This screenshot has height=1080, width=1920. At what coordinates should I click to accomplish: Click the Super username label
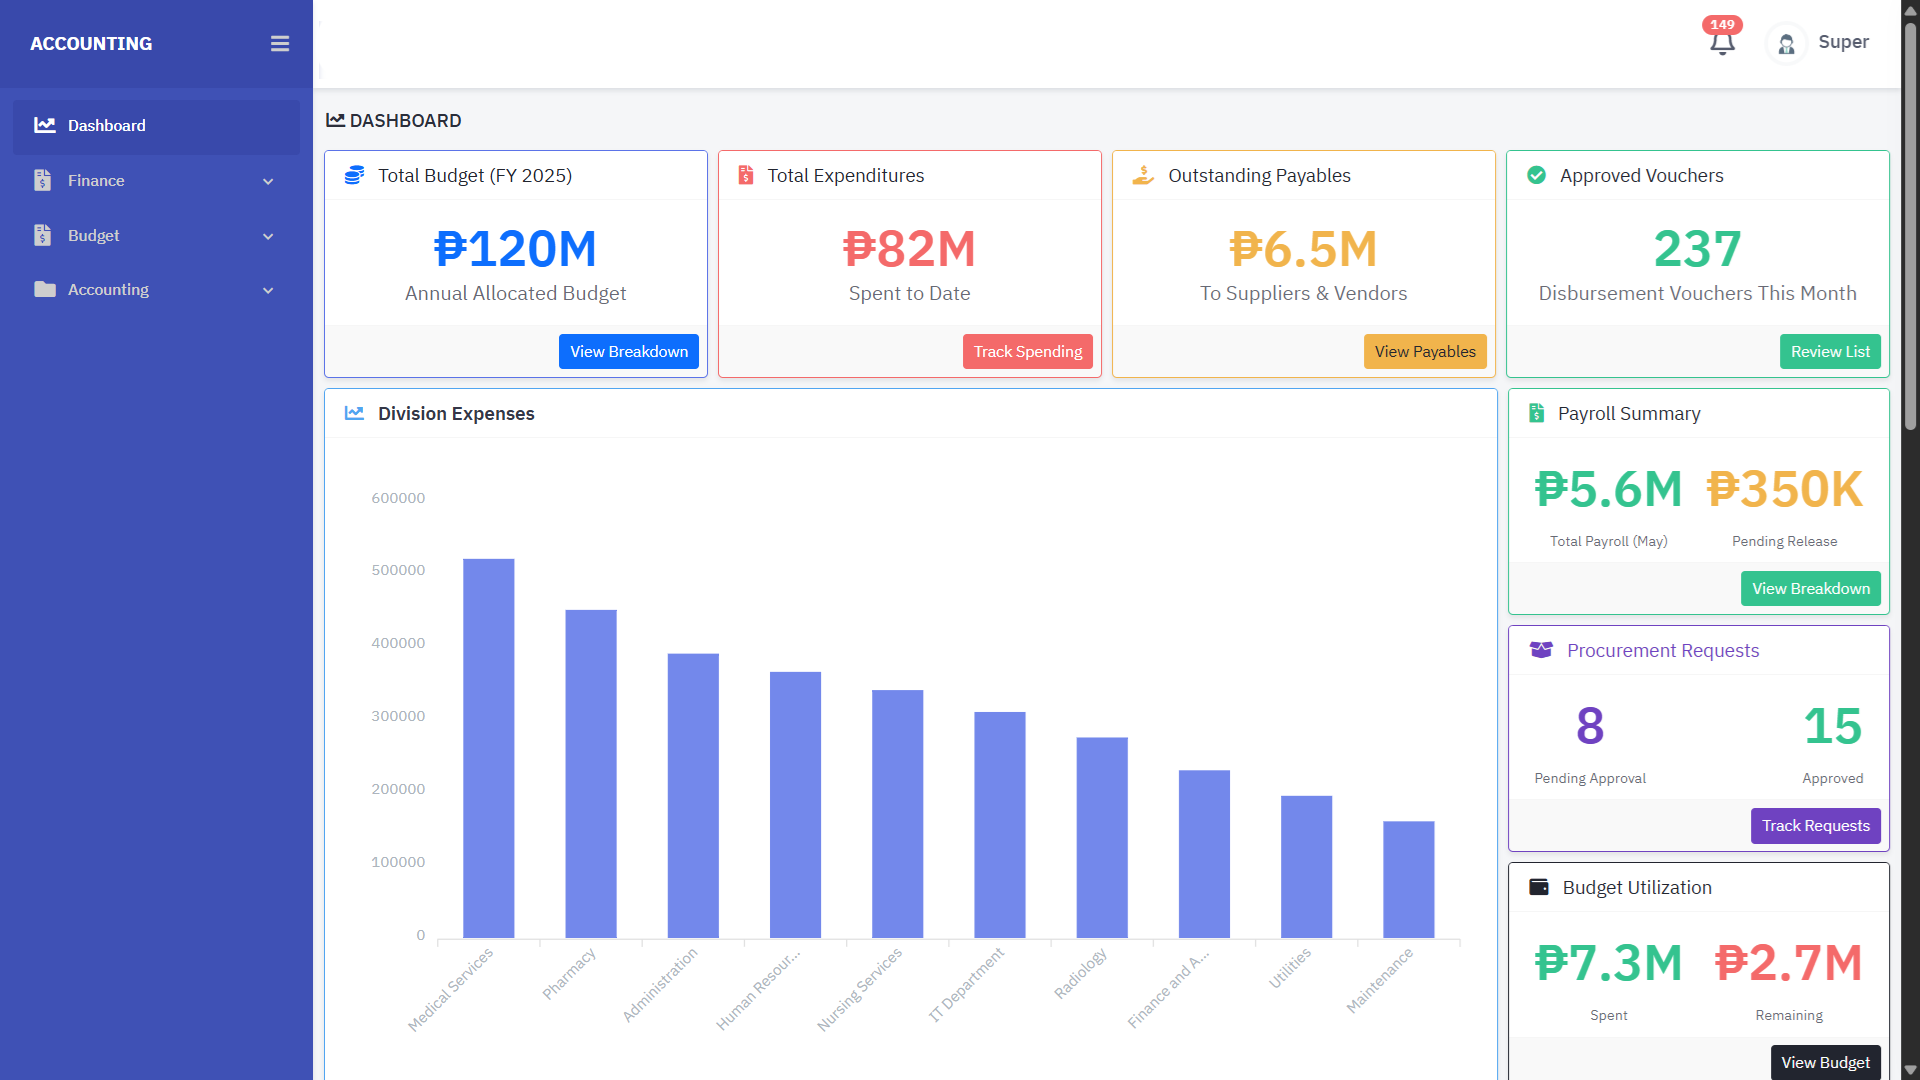pyautogui.click(x=1843, y=42)
